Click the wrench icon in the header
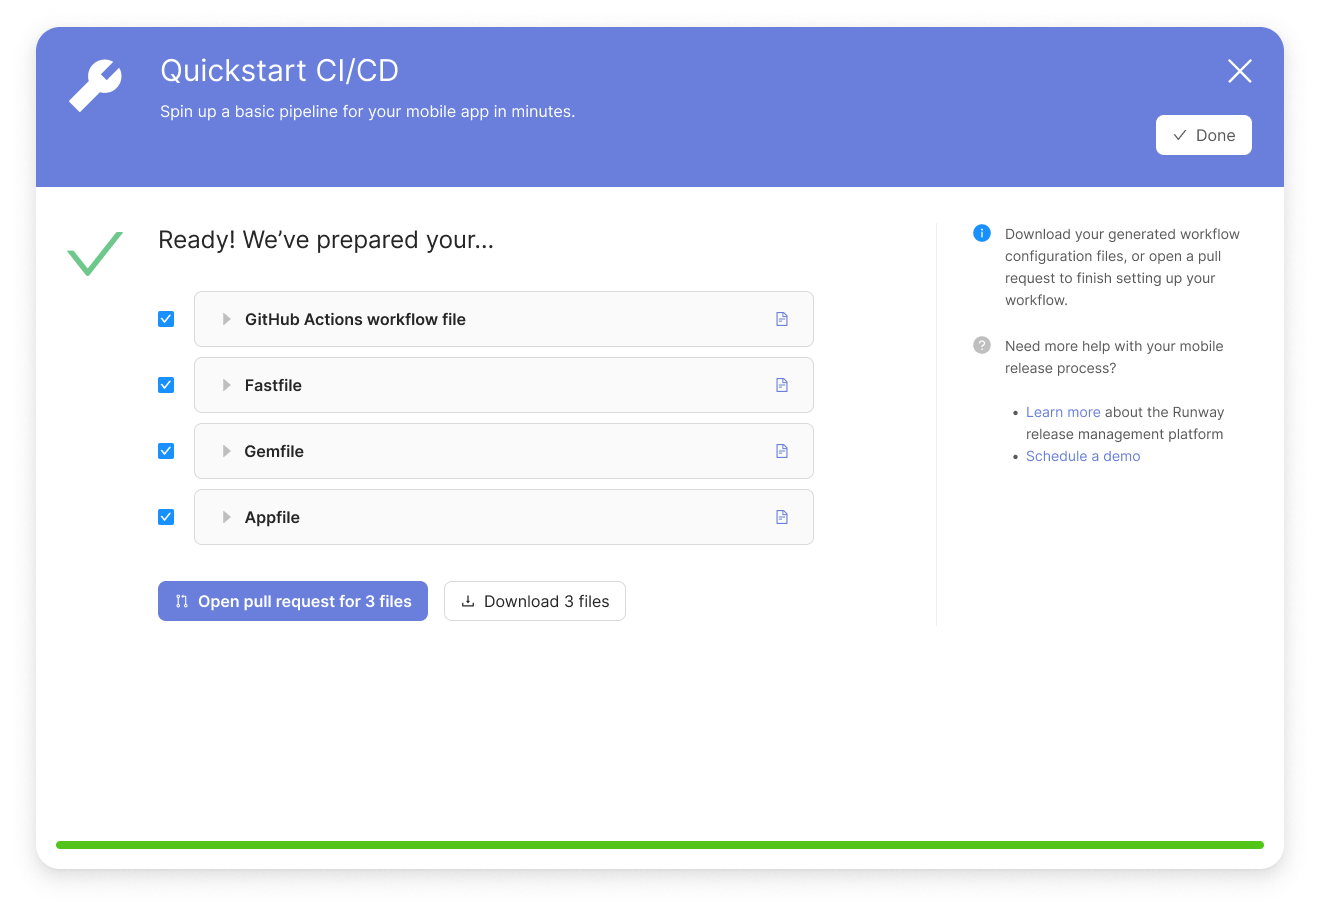 (x=94, y=85)
